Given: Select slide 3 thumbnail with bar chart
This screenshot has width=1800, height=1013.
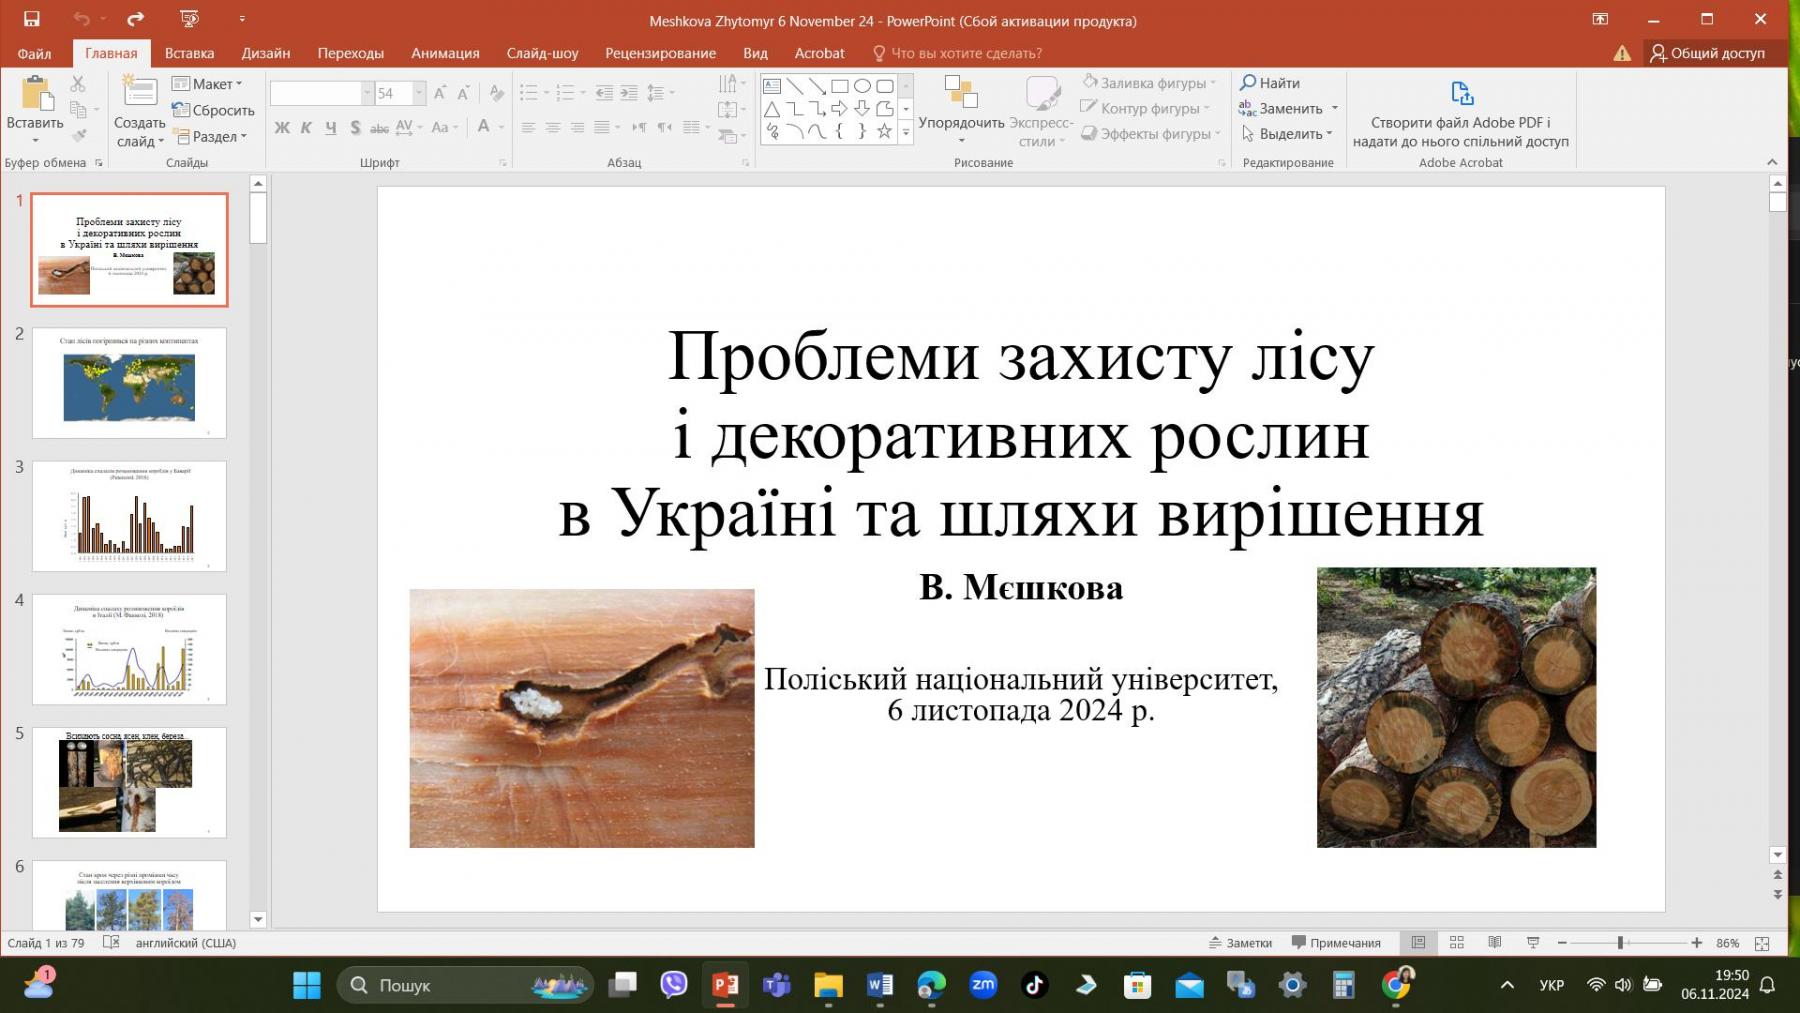Looking at the screenshot, I should (129, 516).
